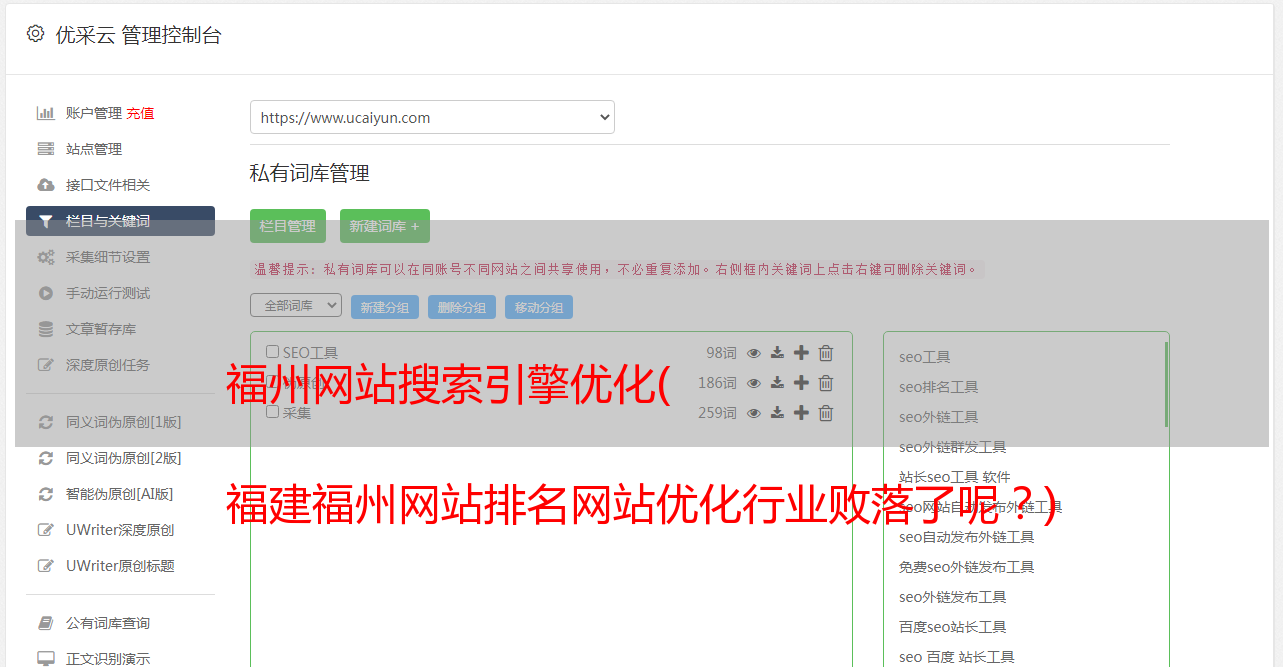Click the gear icon beside 优采云 管理控制台

(35, 34)
